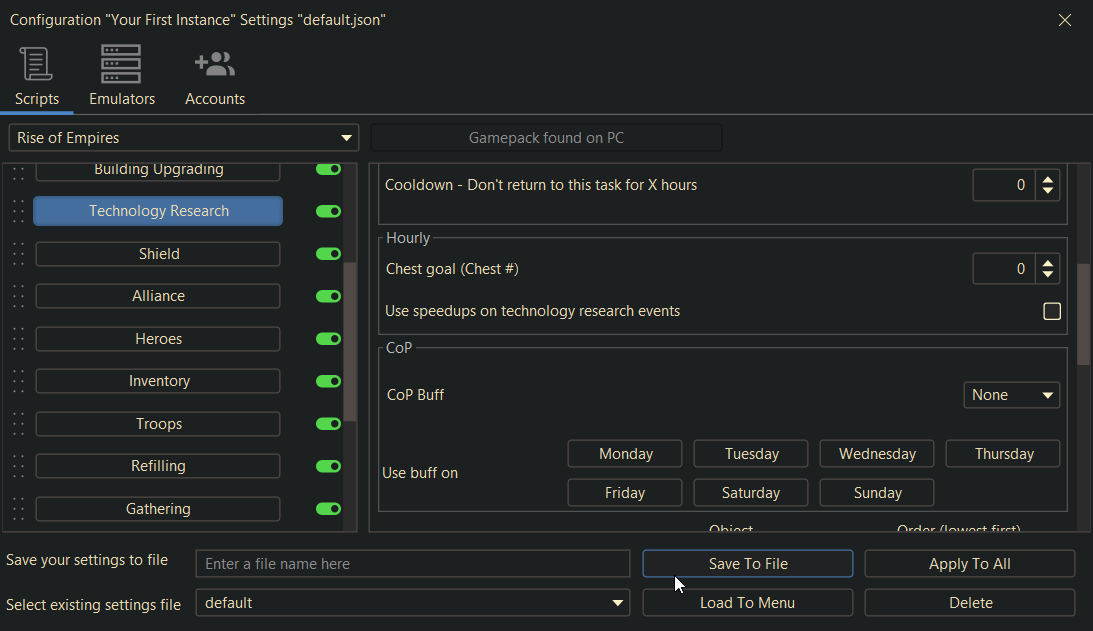Select Sunday for buff use
Screen dimensions: 1093x631
[x=877, y=493]
